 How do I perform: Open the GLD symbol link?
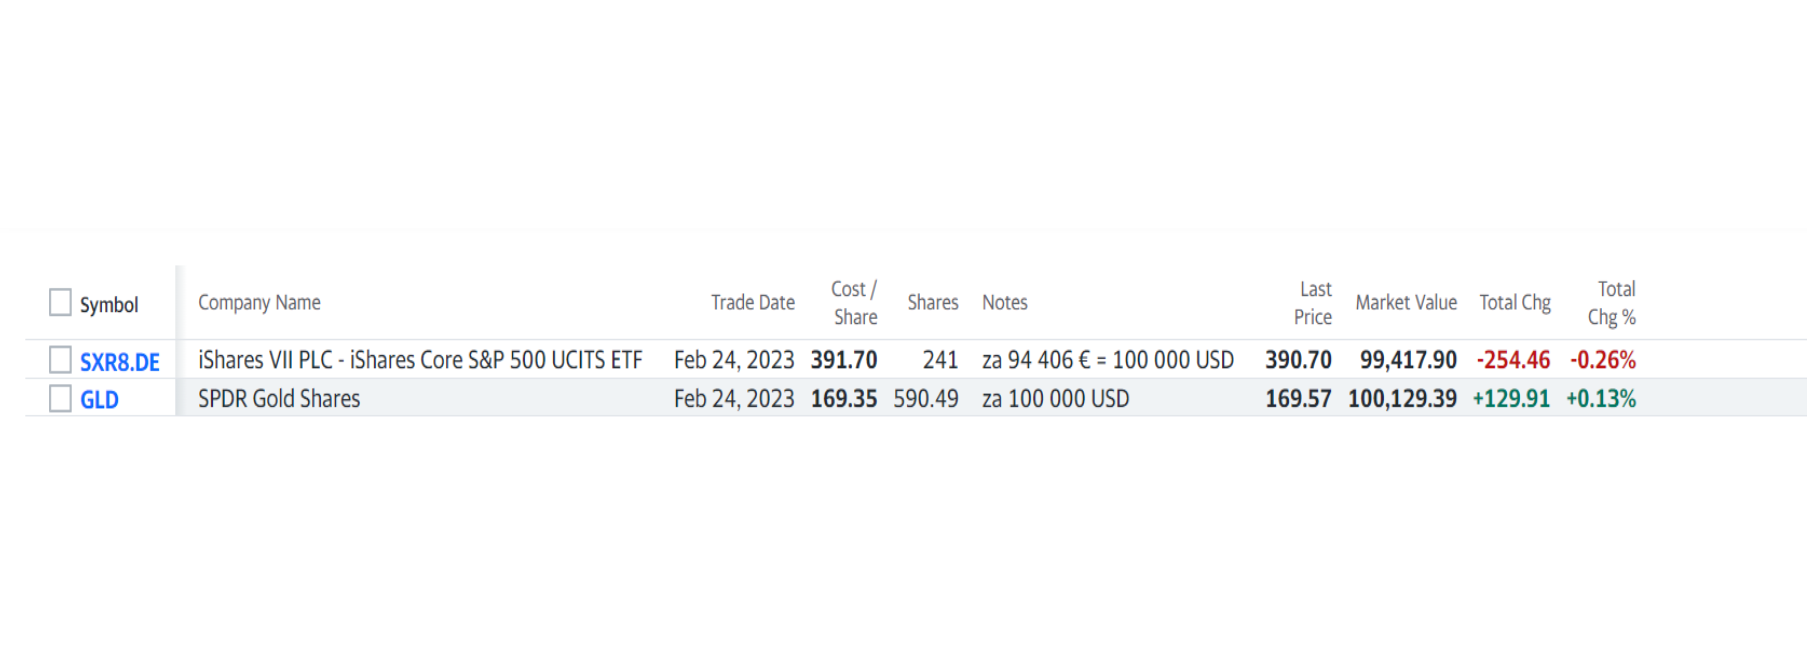tap(99, 400)
